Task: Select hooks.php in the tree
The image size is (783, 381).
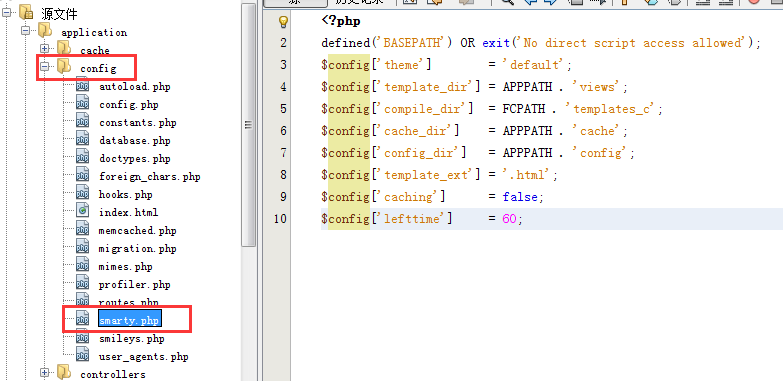Action: [x=126, y=195]
